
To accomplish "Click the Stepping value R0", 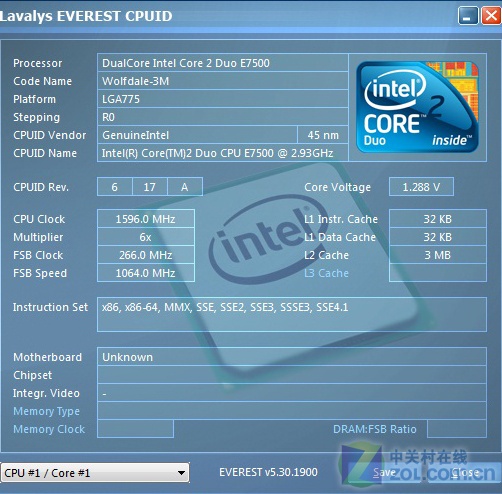I will [223, 117].
